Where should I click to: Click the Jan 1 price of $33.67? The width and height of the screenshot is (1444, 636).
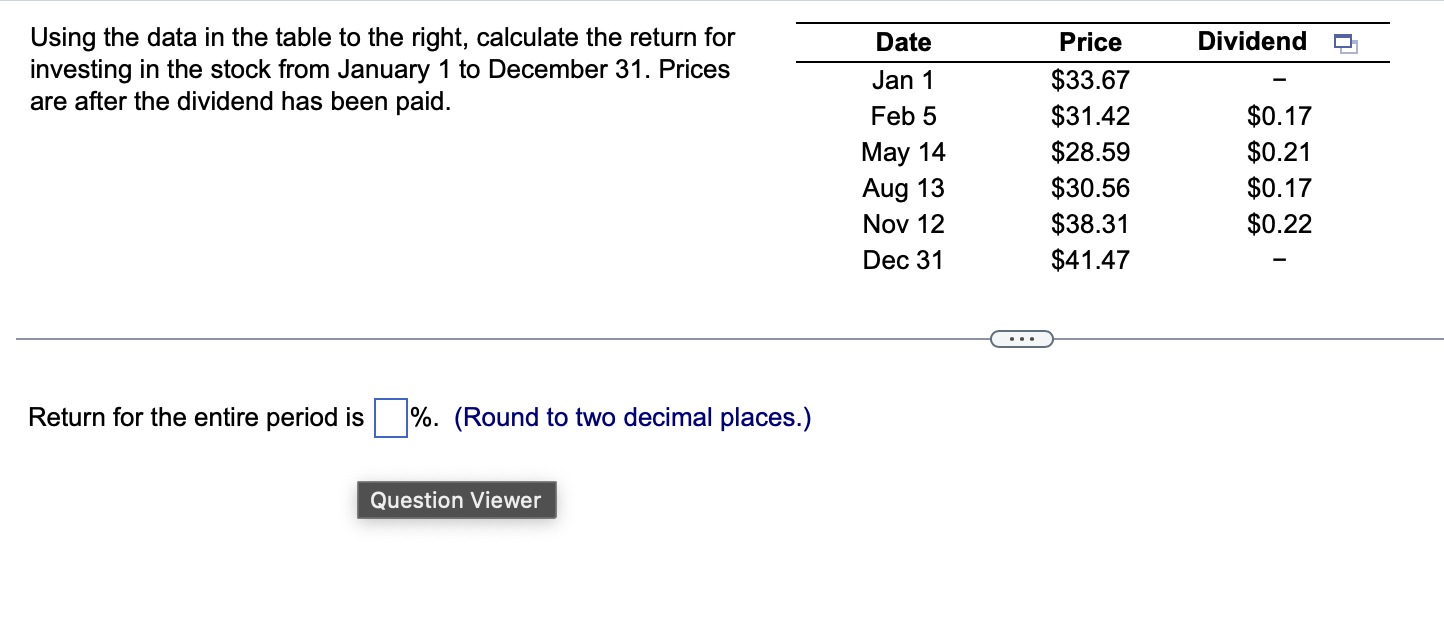[1090, 80]
